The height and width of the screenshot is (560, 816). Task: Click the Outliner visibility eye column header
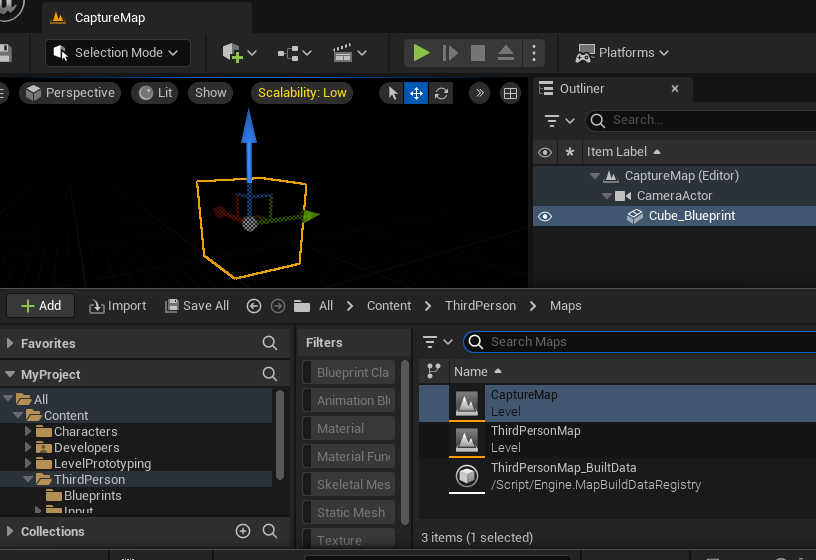click(x=545, y=152)
